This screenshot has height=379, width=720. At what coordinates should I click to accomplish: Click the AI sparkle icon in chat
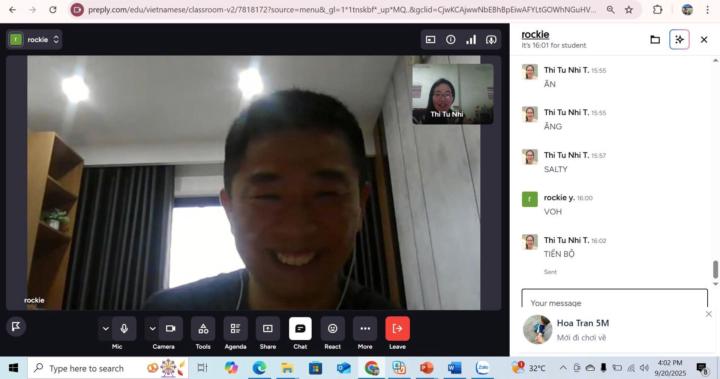[679, 40]
